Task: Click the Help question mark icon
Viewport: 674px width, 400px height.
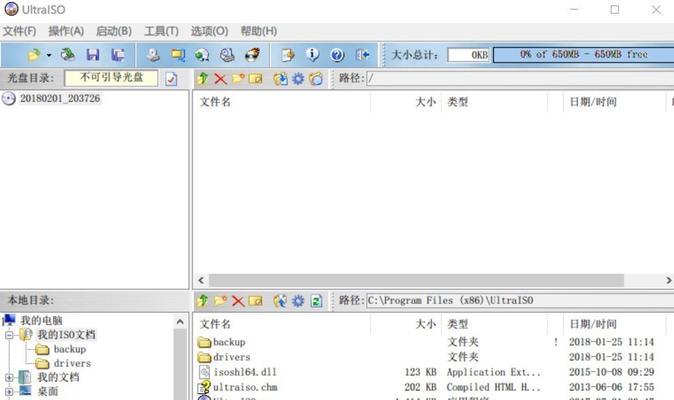Action: [337, 55]
